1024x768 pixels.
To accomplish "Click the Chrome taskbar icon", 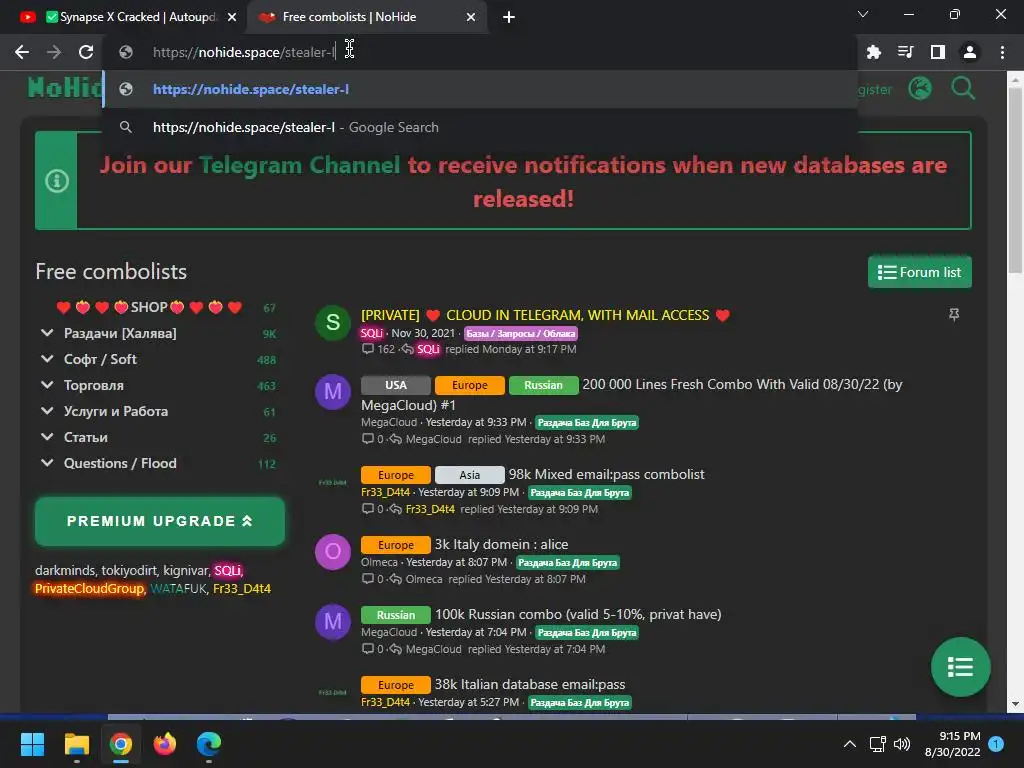I will click(121, 744).
